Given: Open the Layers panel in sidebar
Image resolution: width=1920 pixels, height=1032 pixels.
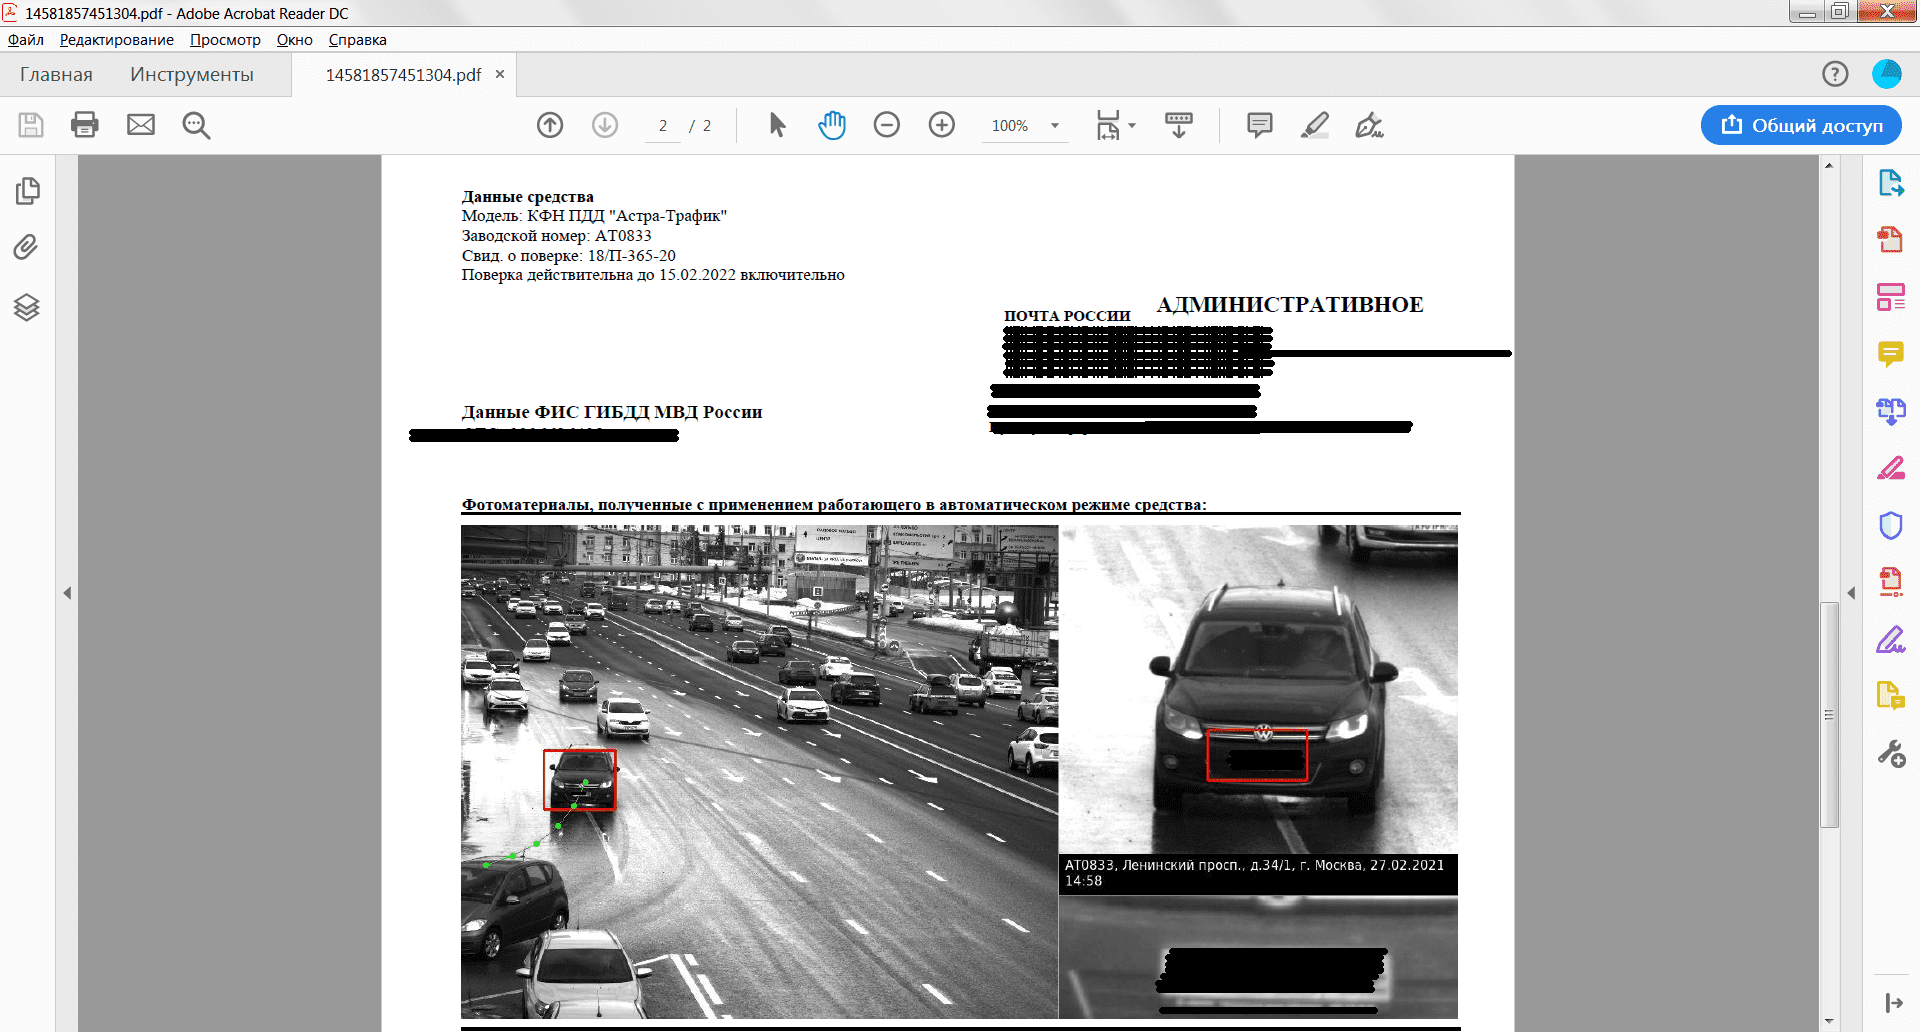Looking at the screenshot, I should (27, 307).
